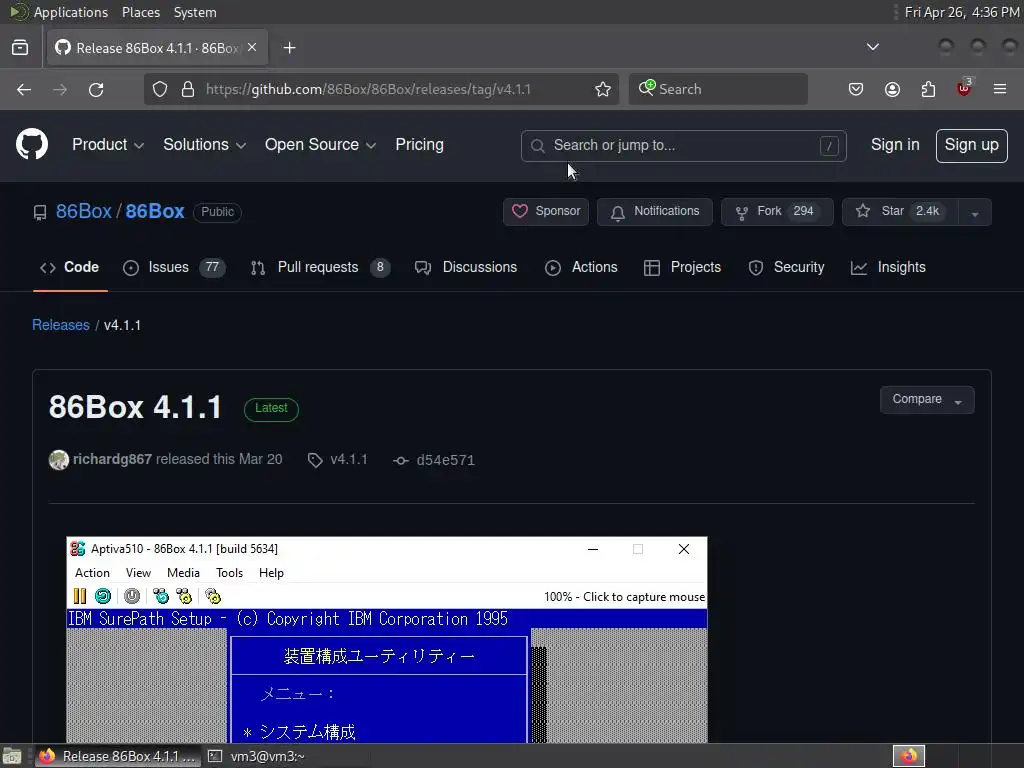Viewport: 1024px width, 768px height.
Task: Switch to the Pull requests tab
Action: [x=320, y=268]
